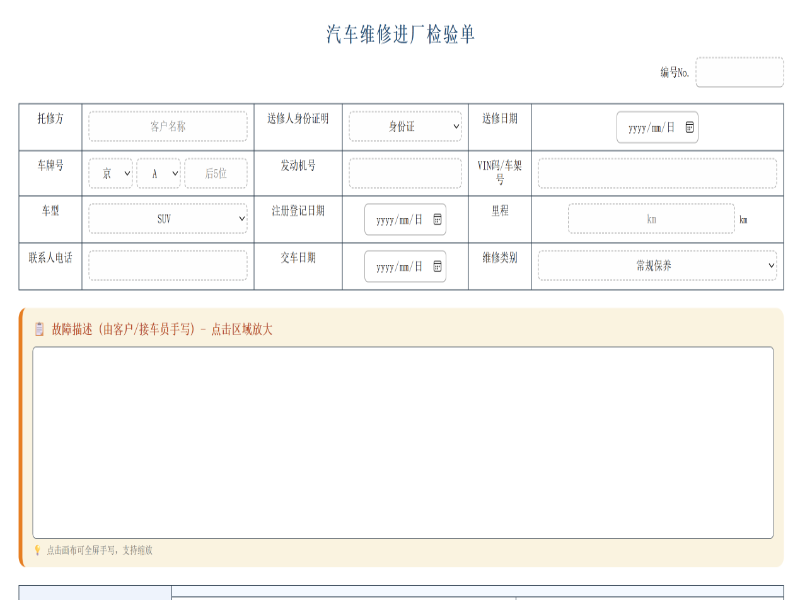The height and width of the screenshot is (600, 800).
Task: Click the lightbulb tip icon
Action: pos(37,550)
